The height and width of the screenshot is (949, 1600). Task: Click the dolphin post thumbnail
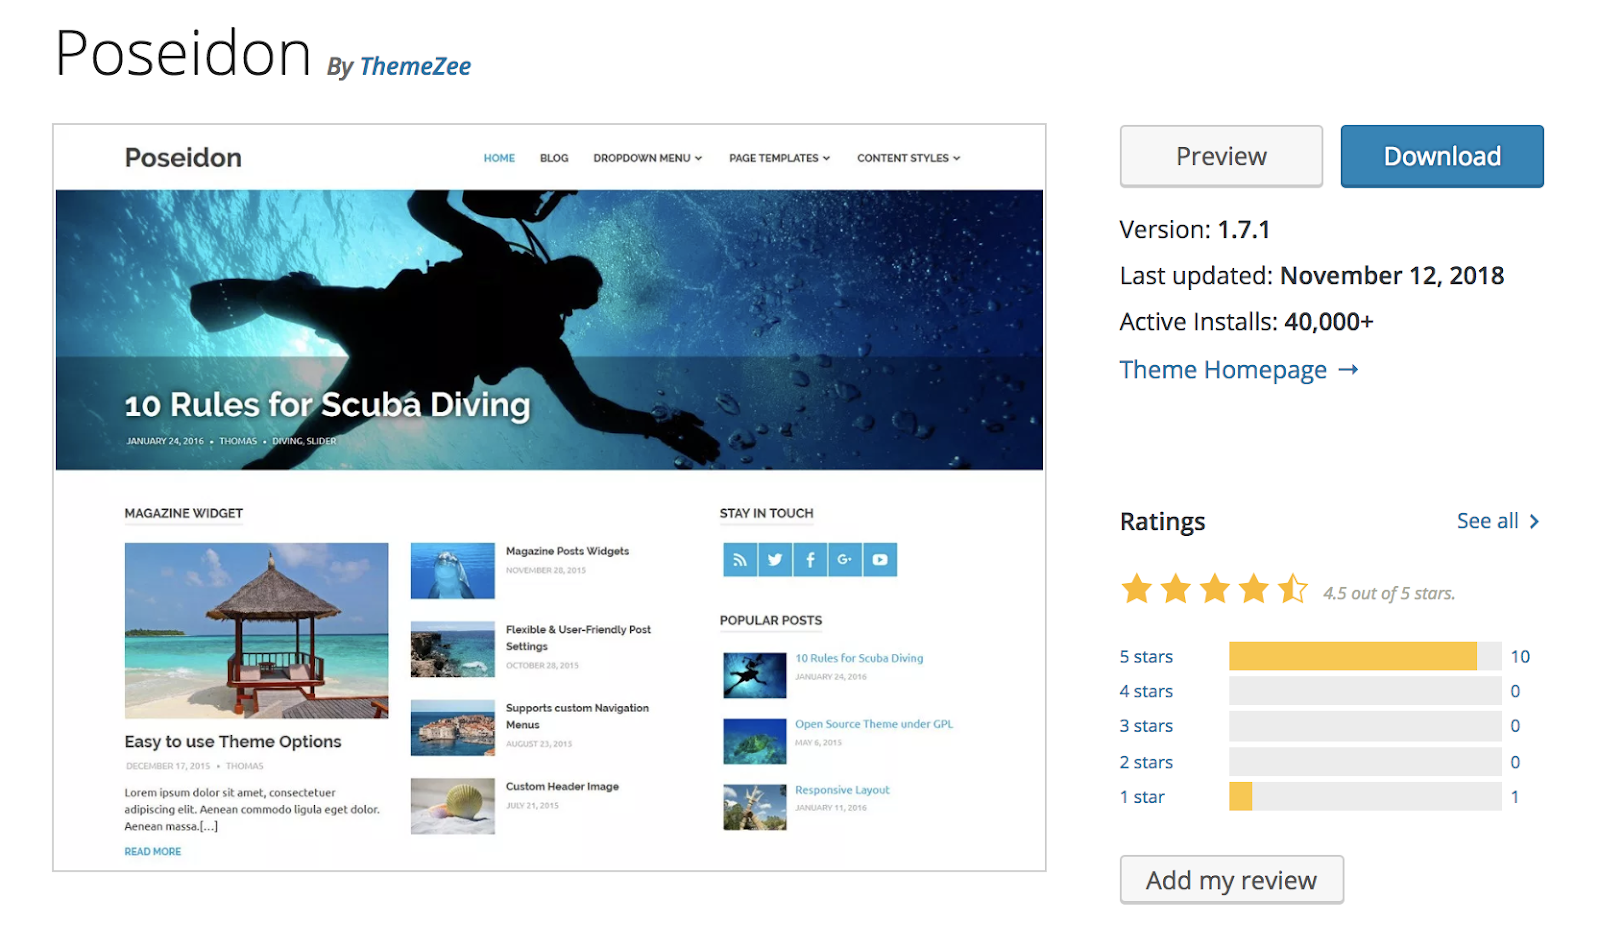pos(453,571)
